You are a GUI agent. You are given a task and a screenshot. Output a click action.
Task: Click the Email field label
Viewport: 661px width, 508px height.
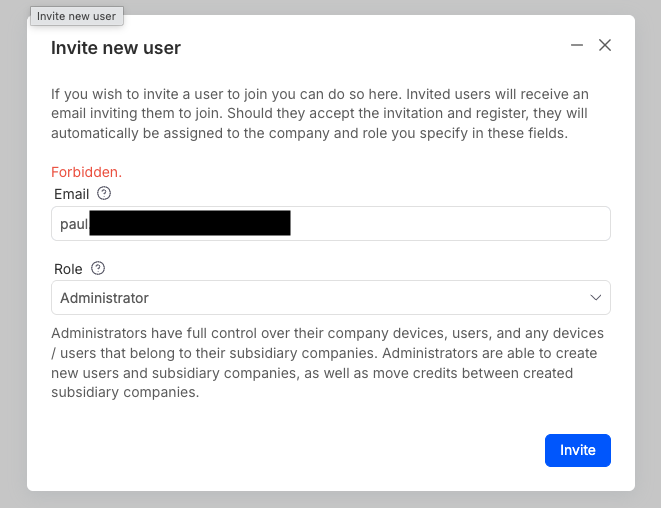pos(70,194)
